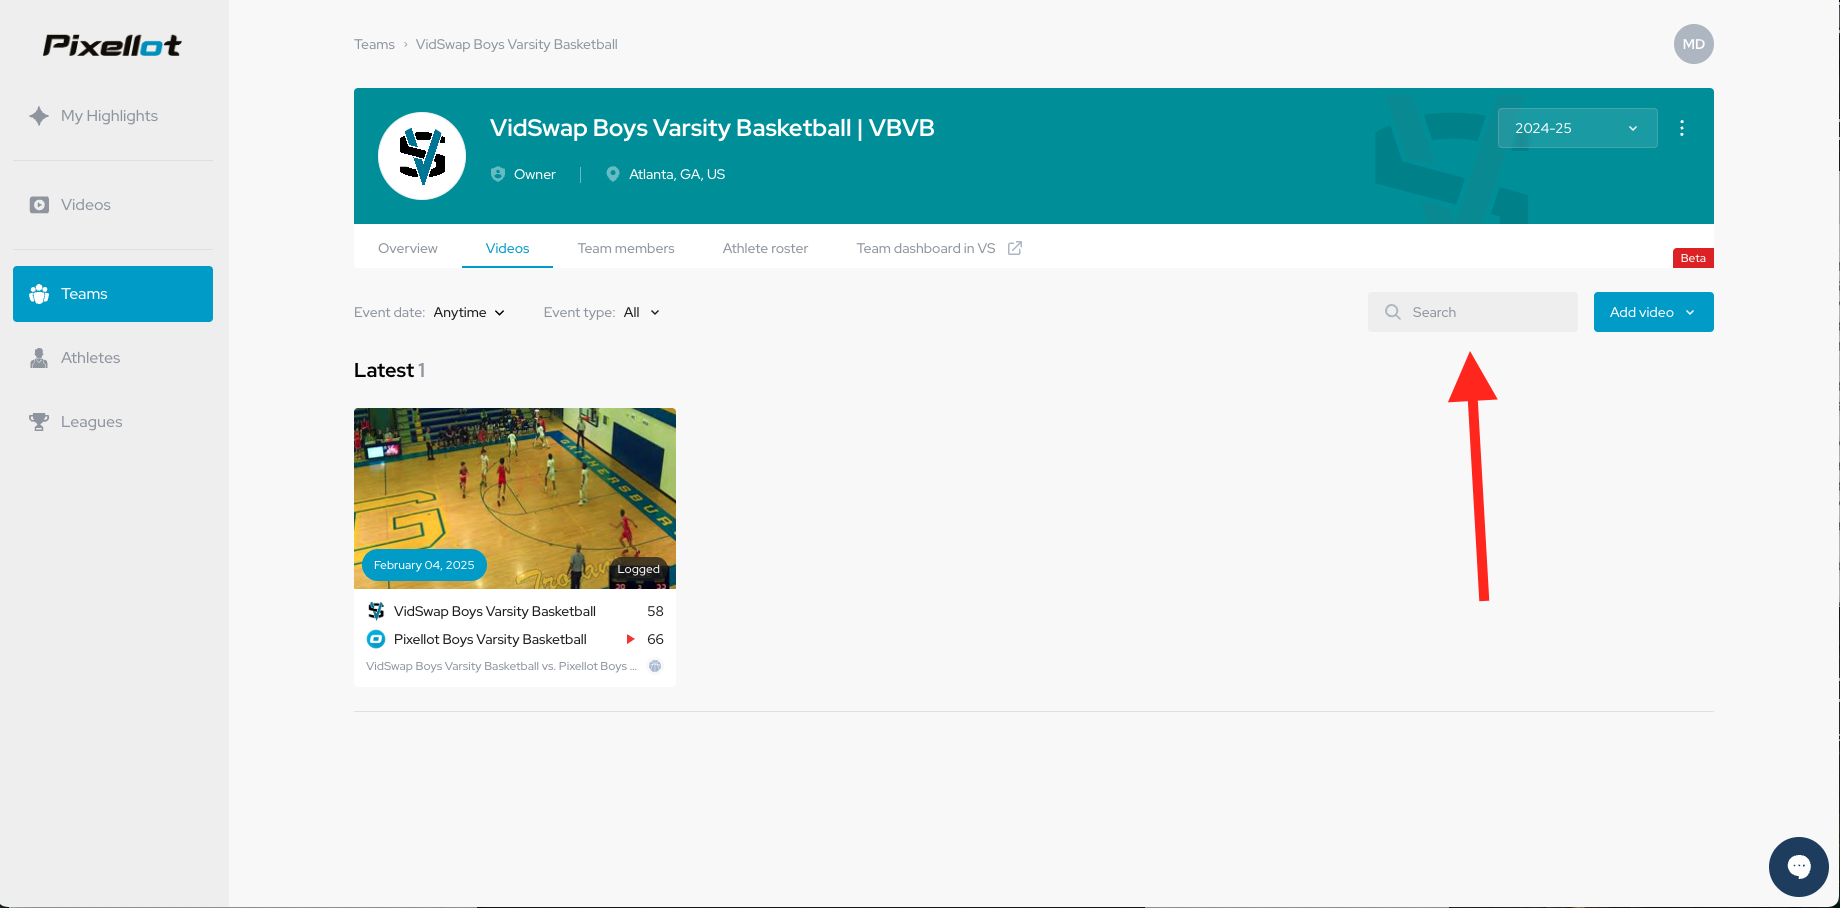Open My Highlights sparkle icon
This screenshot has height=908, width=1840.
coord(39,116)
